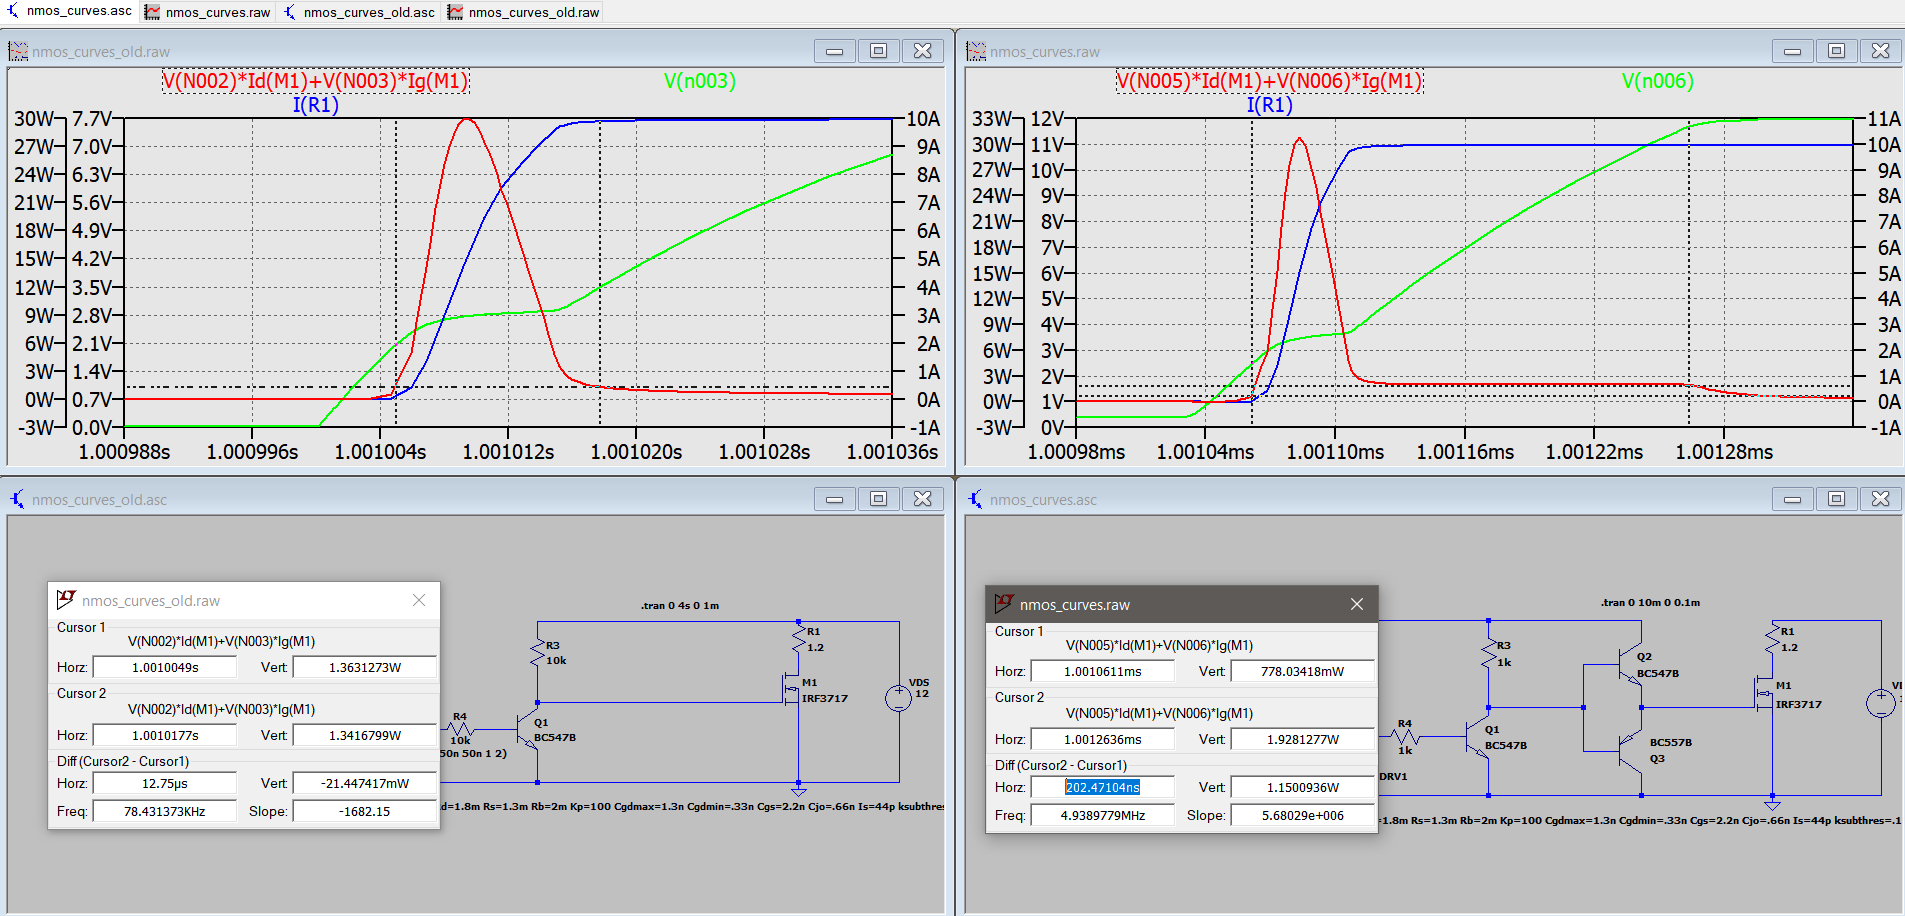Select resistor R1 in nmos_curves_old.asc schematic
Screen dimensions: 1905x916
point(799,640)
